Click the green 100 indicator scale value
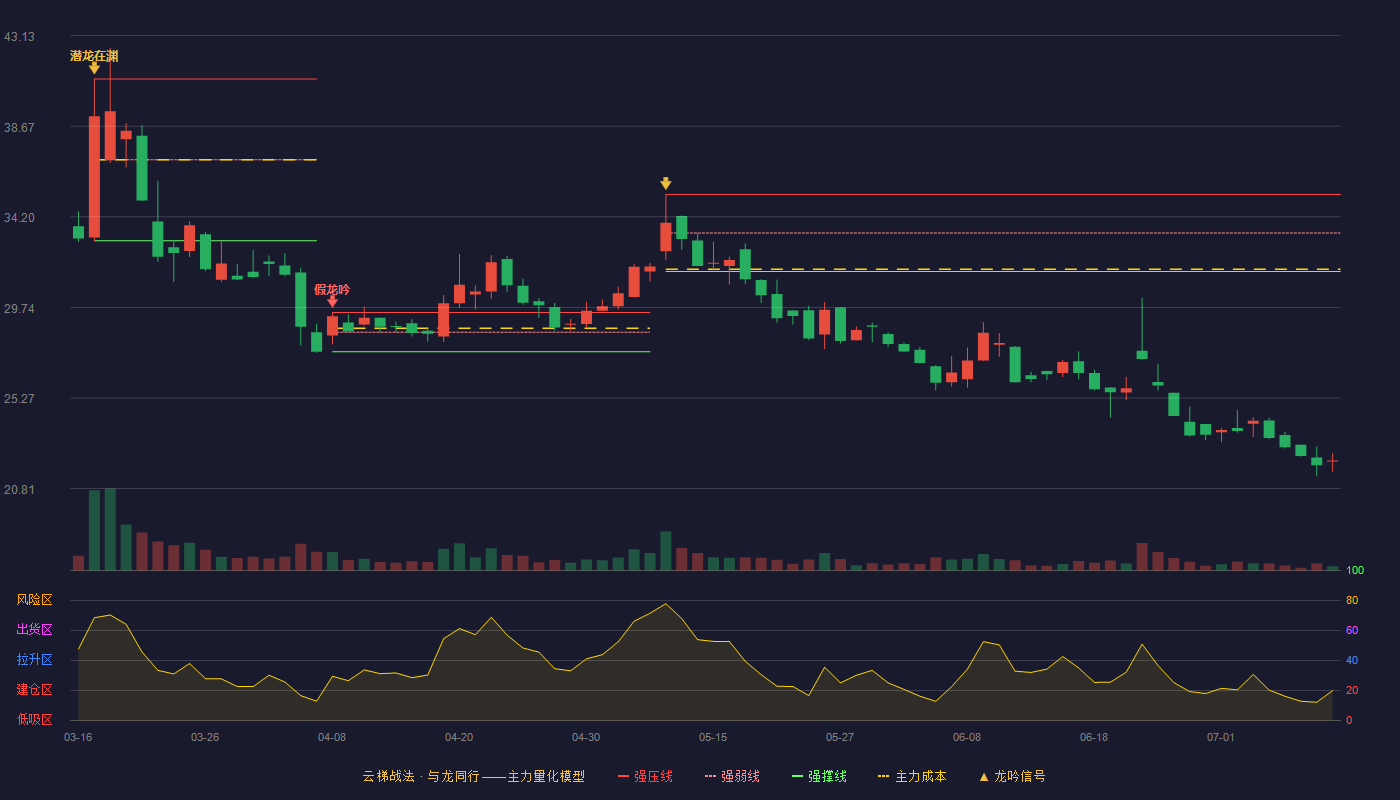The image size is (1400, 800). [1355, 571]
